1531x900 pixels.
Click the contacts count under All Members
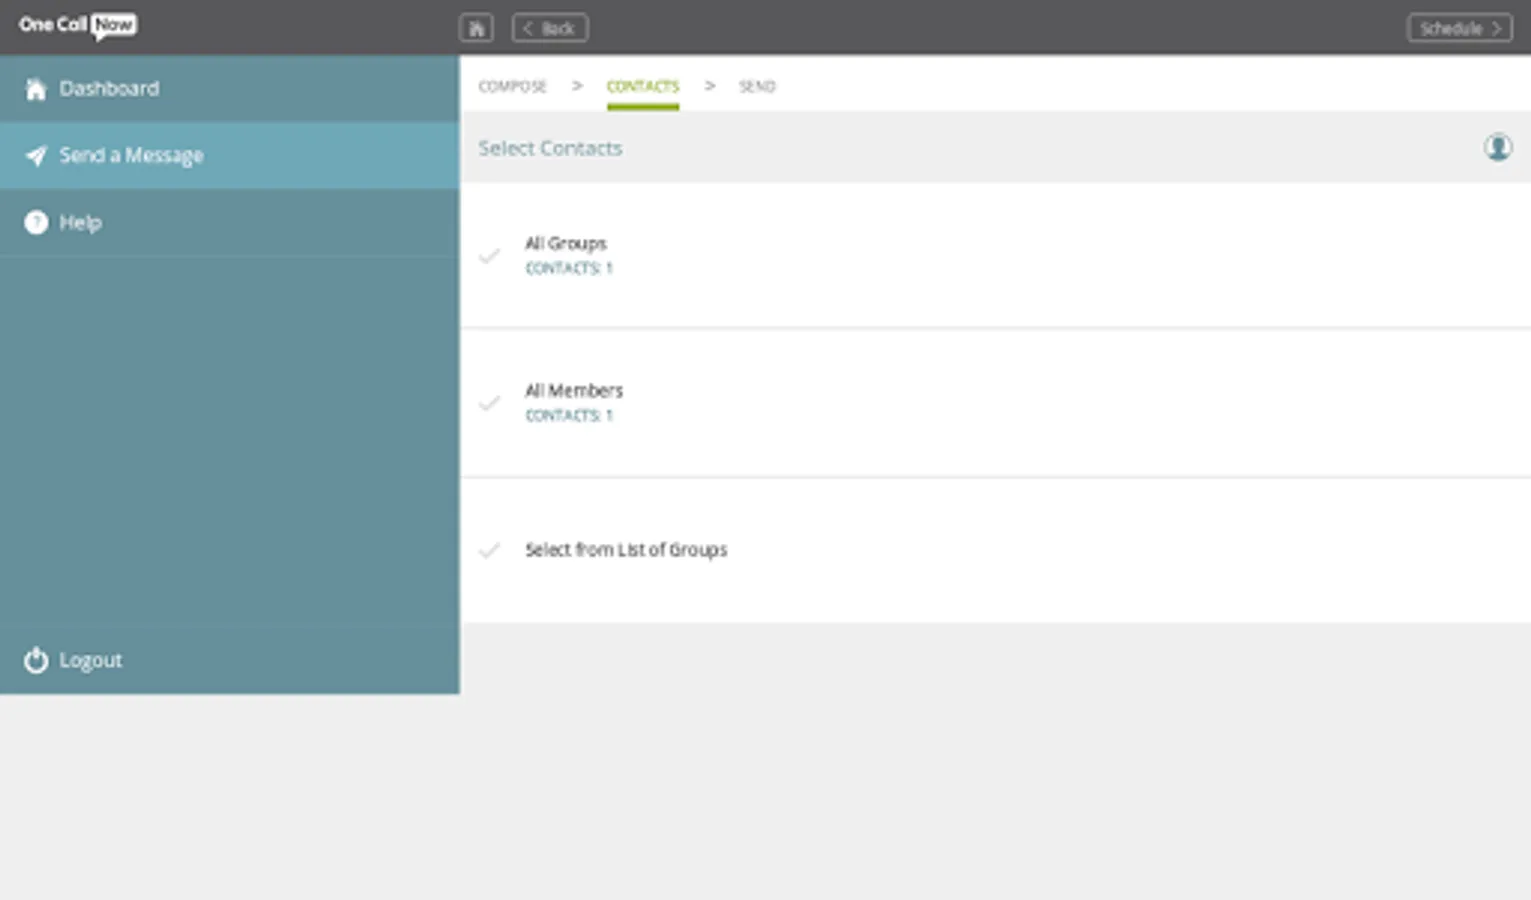[569, 415]
